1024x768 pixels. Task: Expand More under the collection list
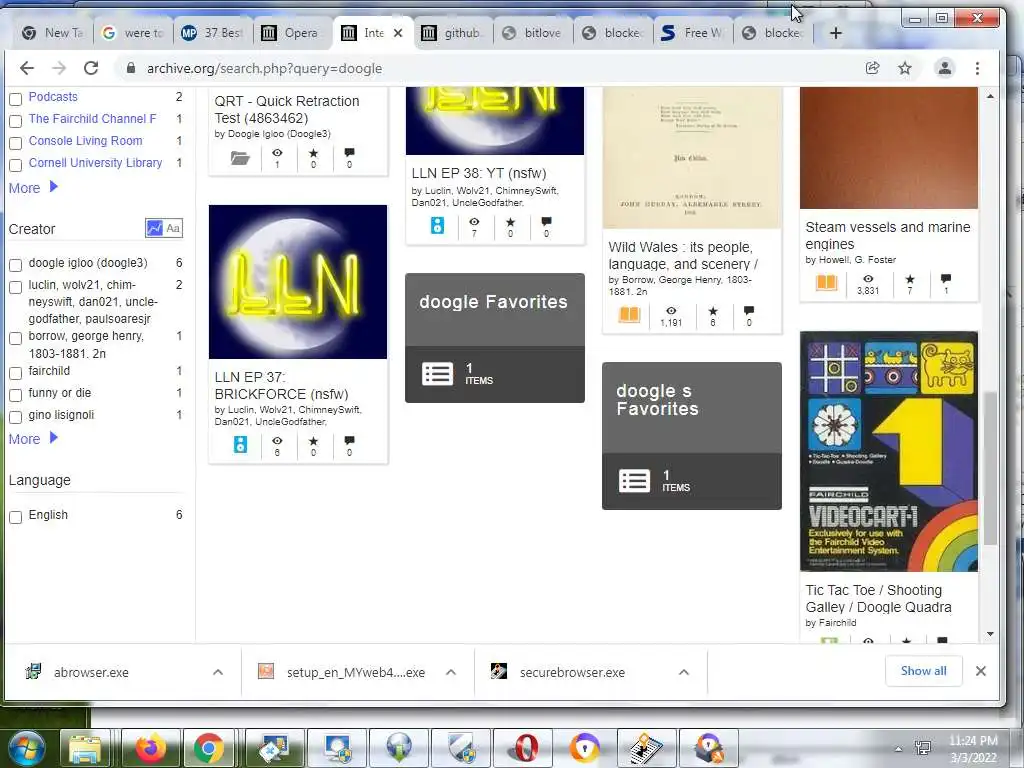click(x=33, y=187)
